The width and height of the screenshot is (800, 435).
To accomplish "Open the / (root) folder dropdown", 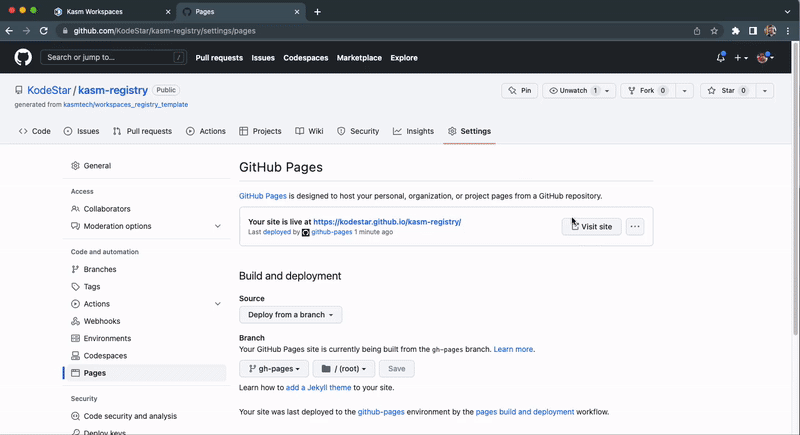I will coord(344,369).
